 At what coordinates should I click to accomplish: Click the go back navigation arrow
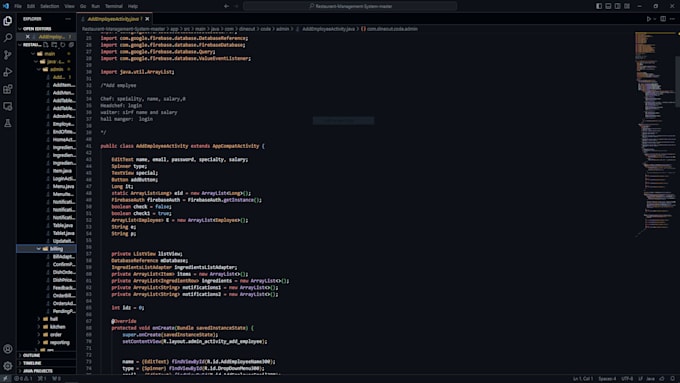coord(226,6)
